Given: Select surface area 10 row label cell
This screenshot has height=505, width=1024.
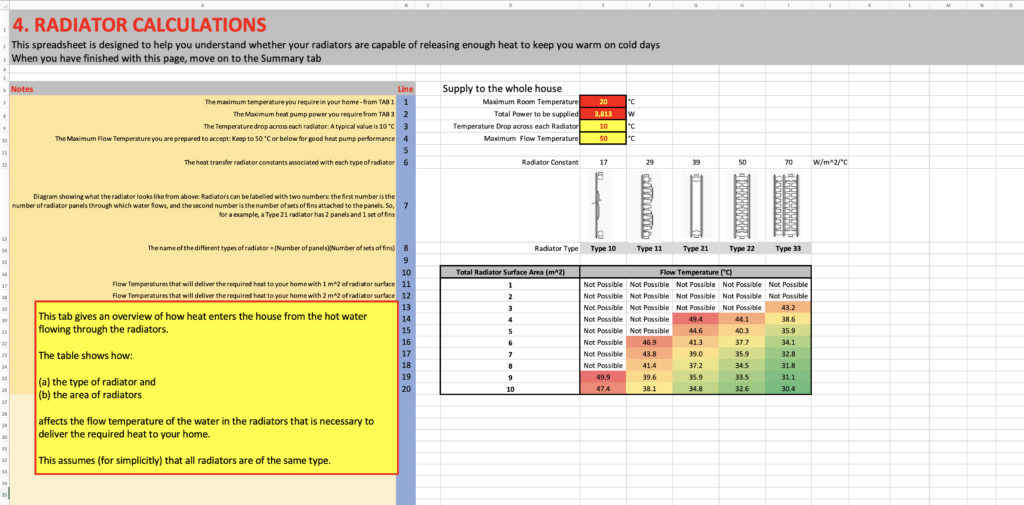Looking at the screenshot, I should click(x=510, y=389).
